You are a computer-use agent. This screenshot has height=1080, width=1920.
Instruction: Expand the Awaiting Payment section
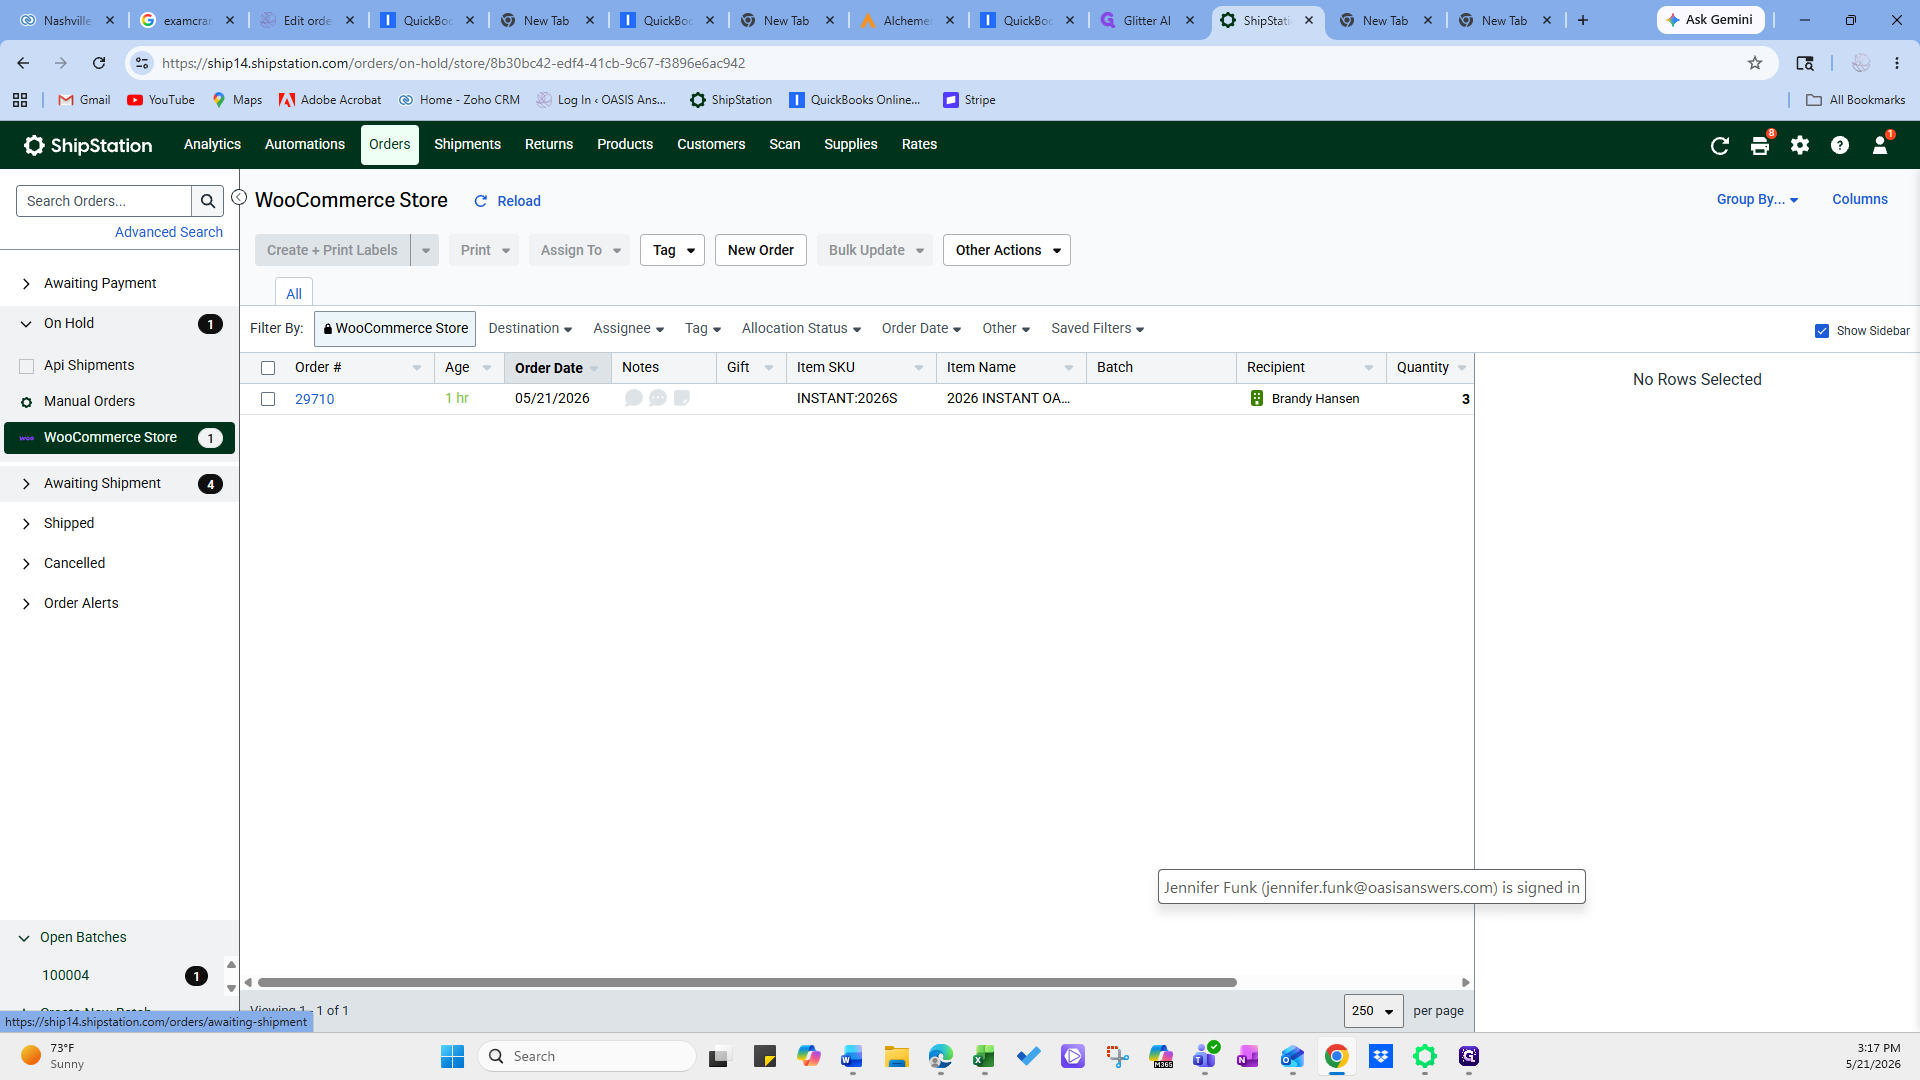point(26,284)
